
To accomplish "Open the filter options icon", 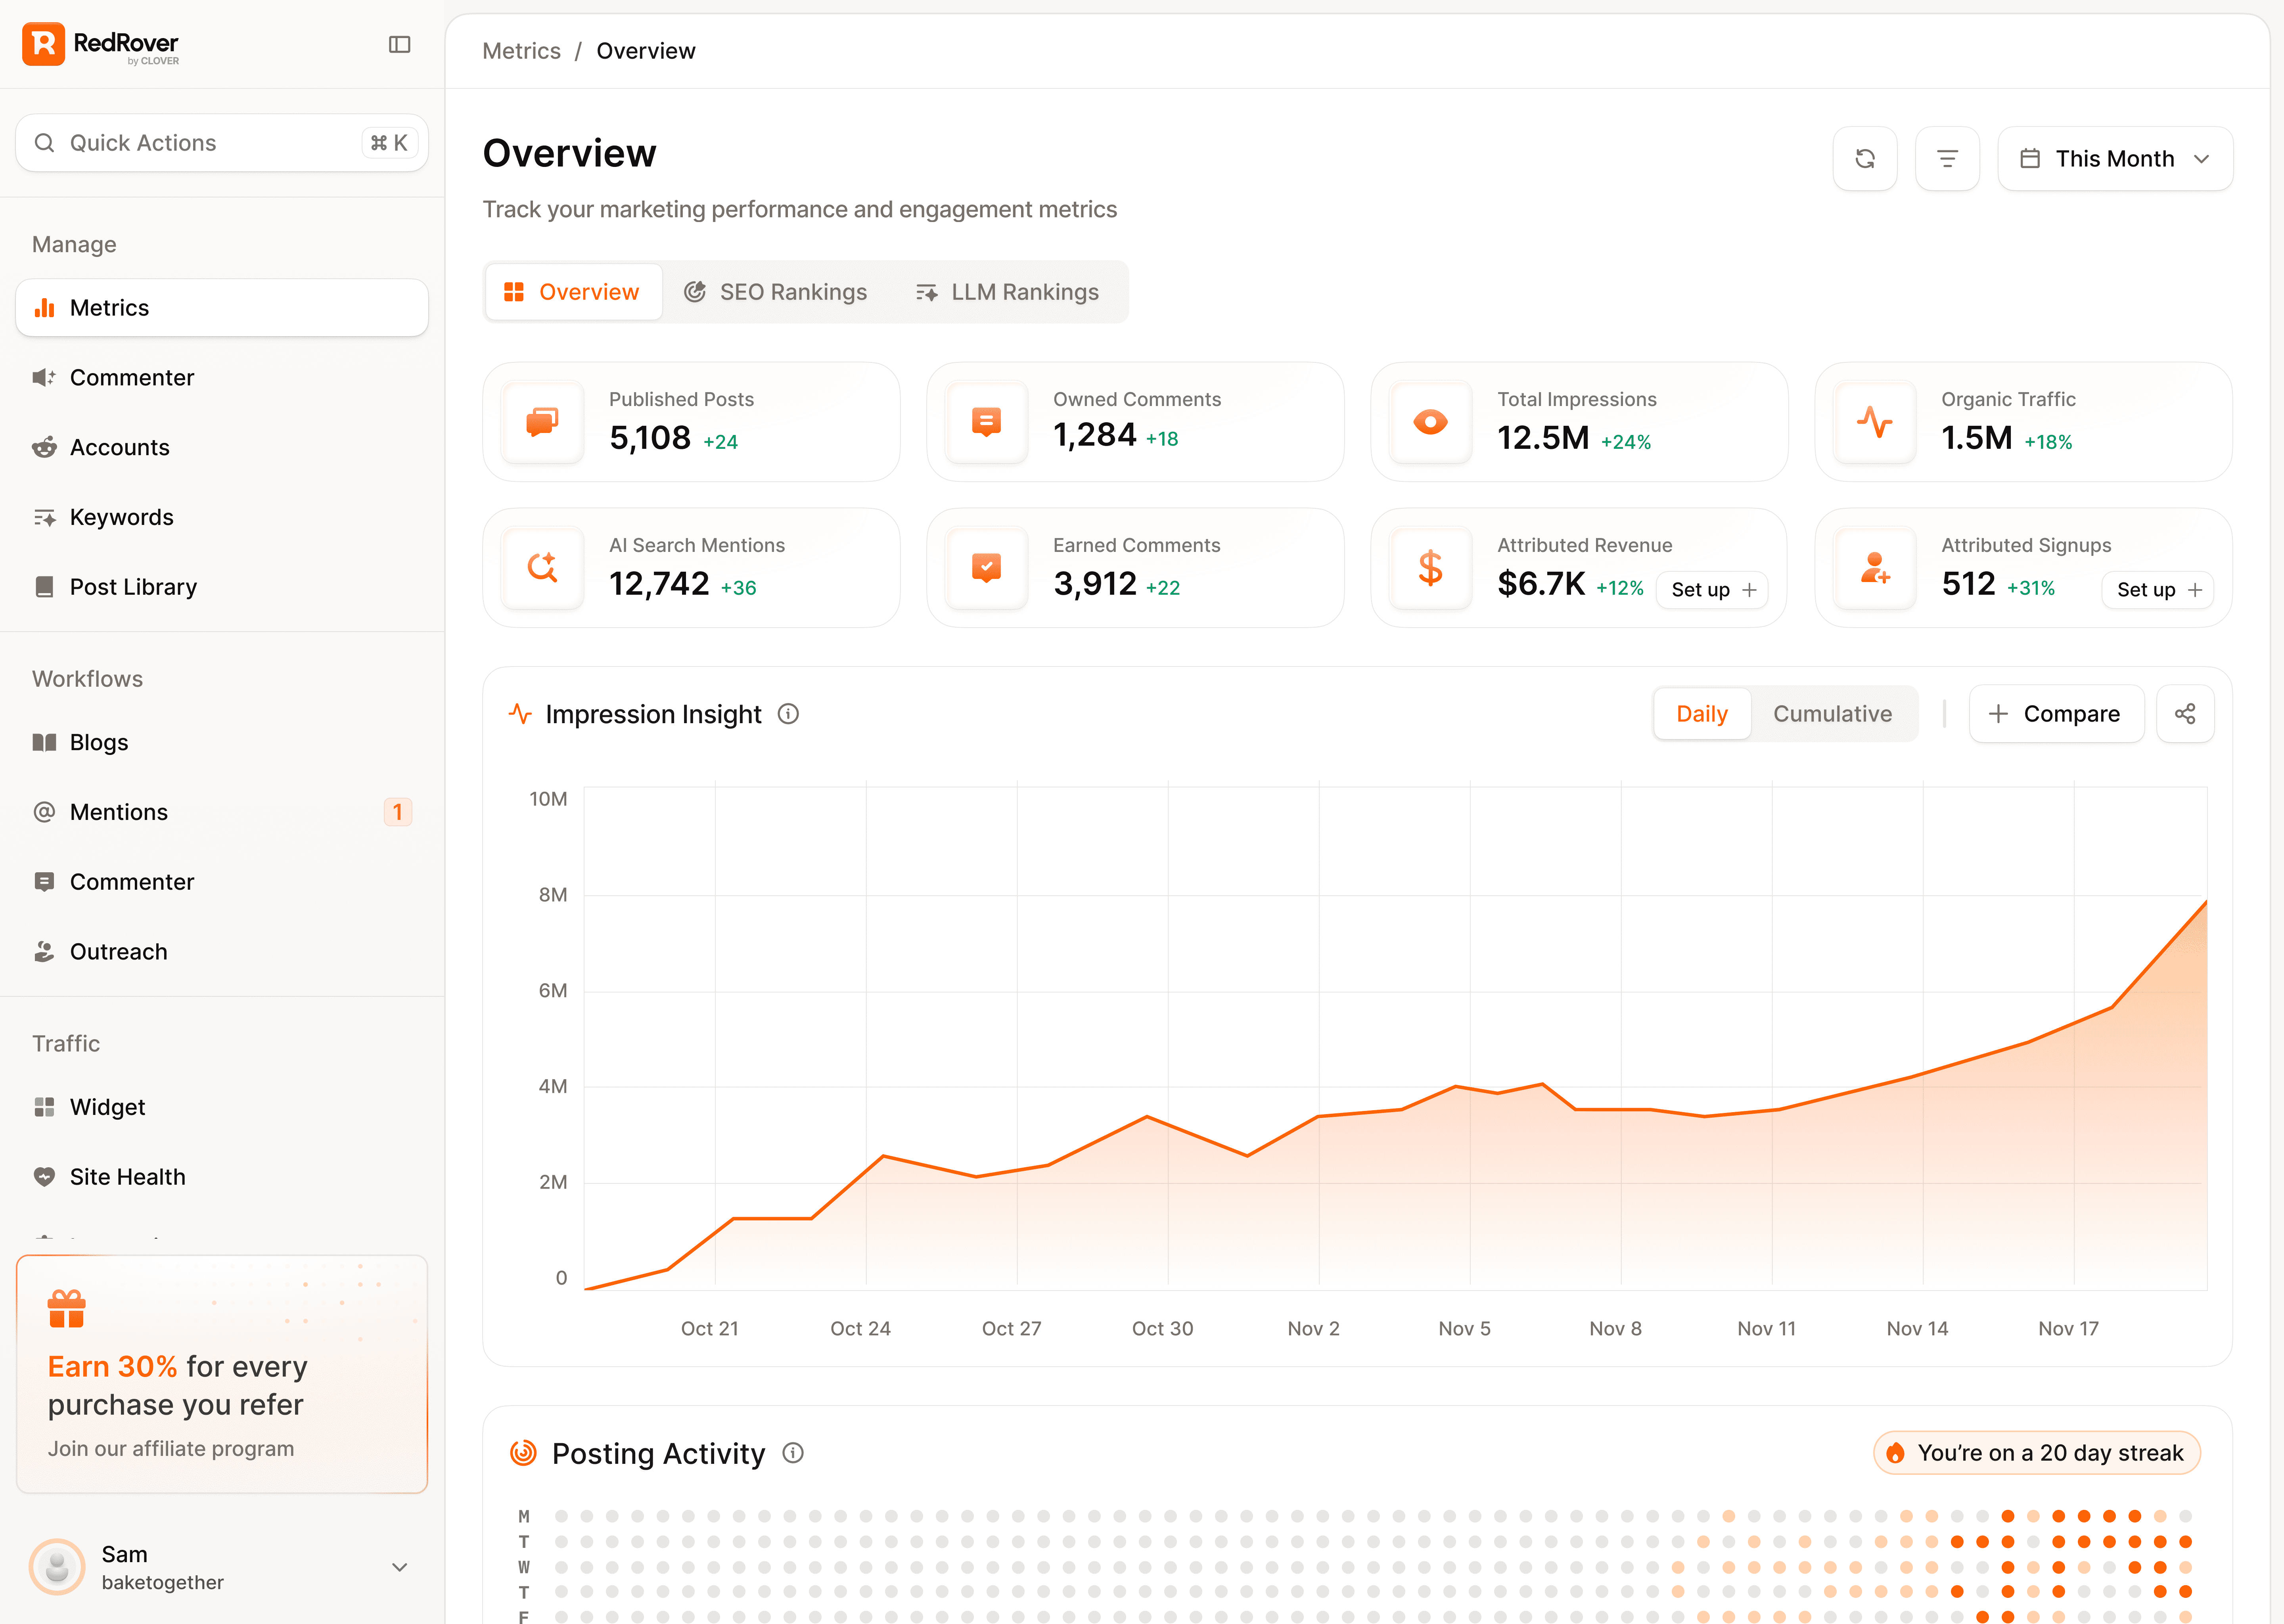I will (x=1946, y=158).
